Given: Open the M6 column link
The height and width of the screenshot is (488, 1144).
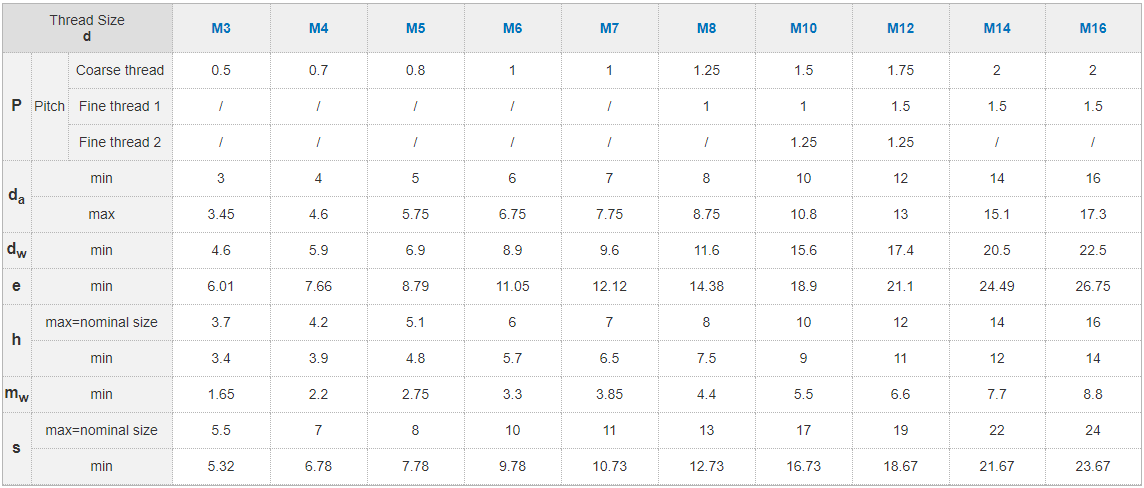Looking at the screenshot, I should (512, 28).
